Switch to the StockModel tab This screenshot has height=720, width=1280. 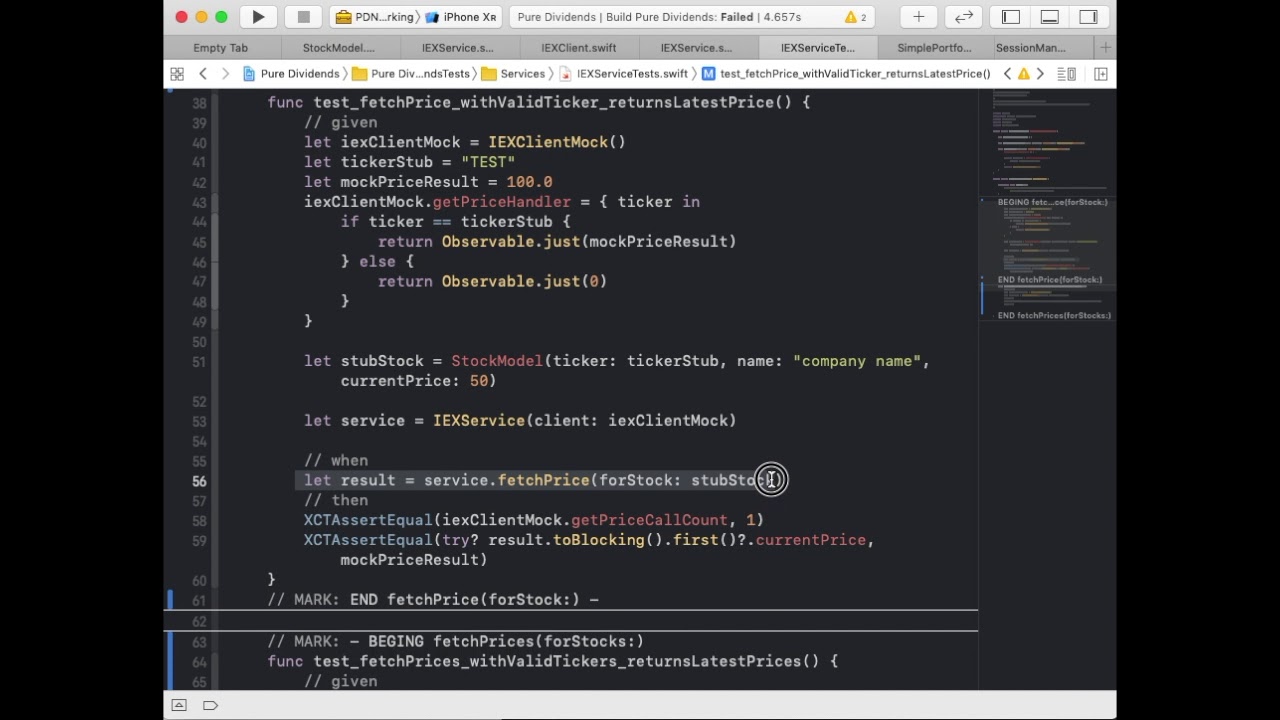(x=339, y=48)
